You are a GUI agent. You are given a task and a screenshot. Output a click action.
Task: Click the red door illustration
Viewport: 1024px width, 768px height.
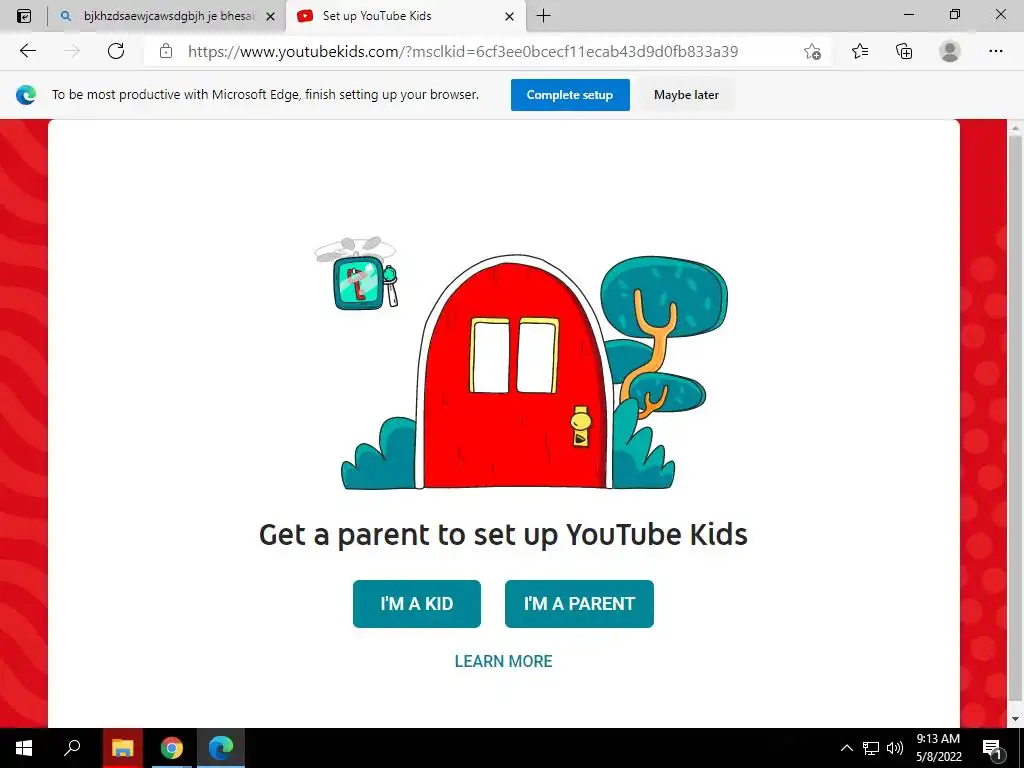point(514,372)
